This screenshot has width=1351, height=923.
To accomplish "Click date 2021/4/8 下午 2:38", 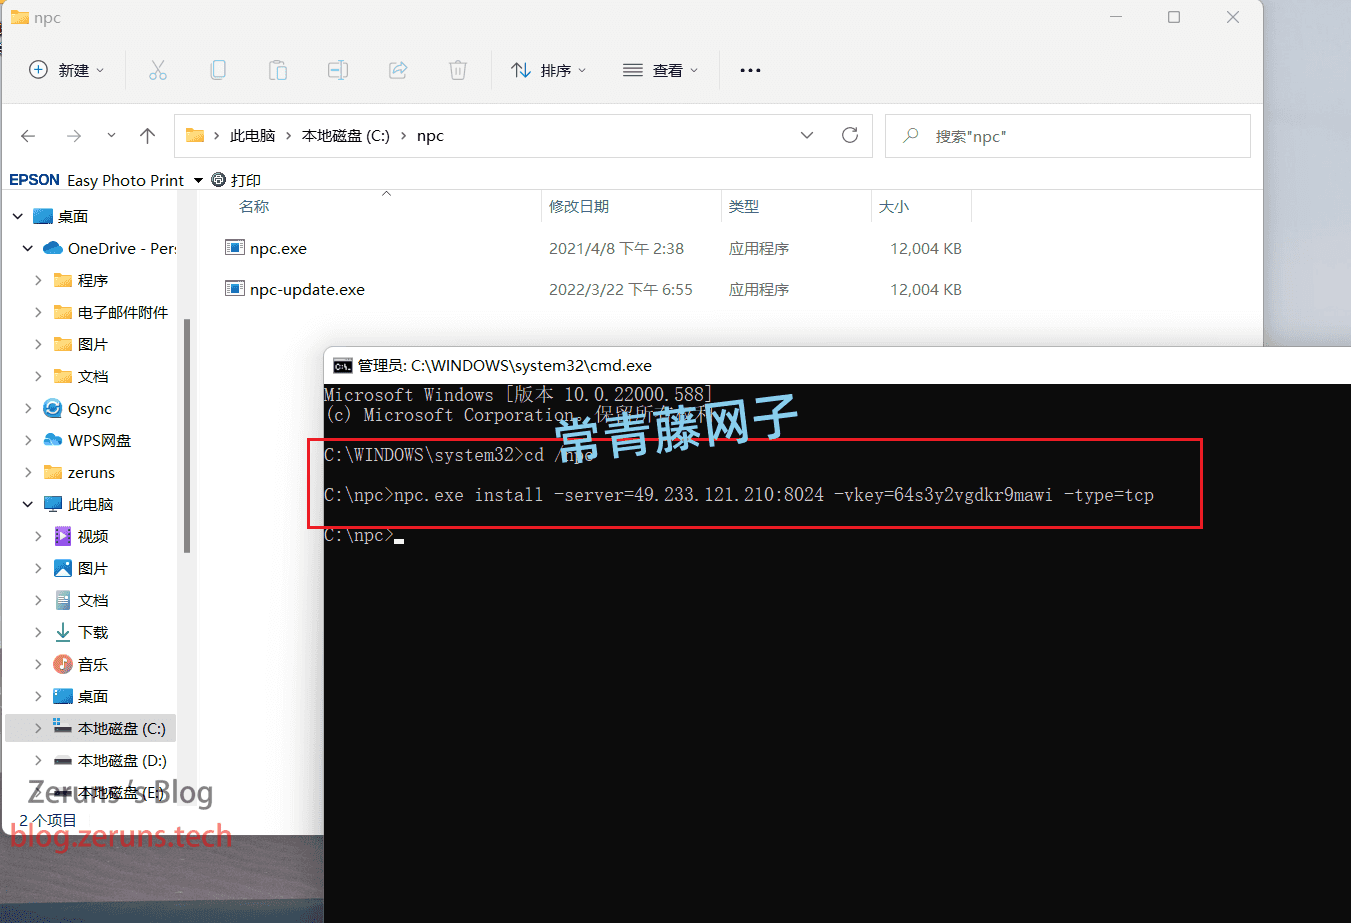I will click(616, 248).
